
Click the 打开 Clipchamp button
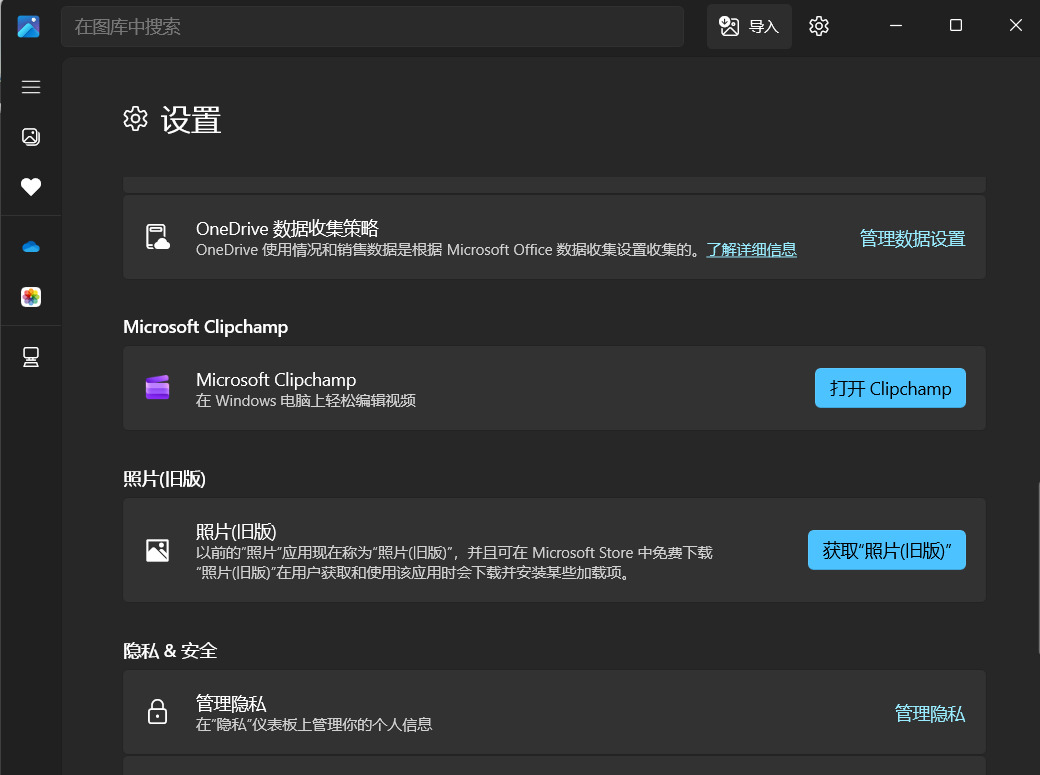[890, 388]
